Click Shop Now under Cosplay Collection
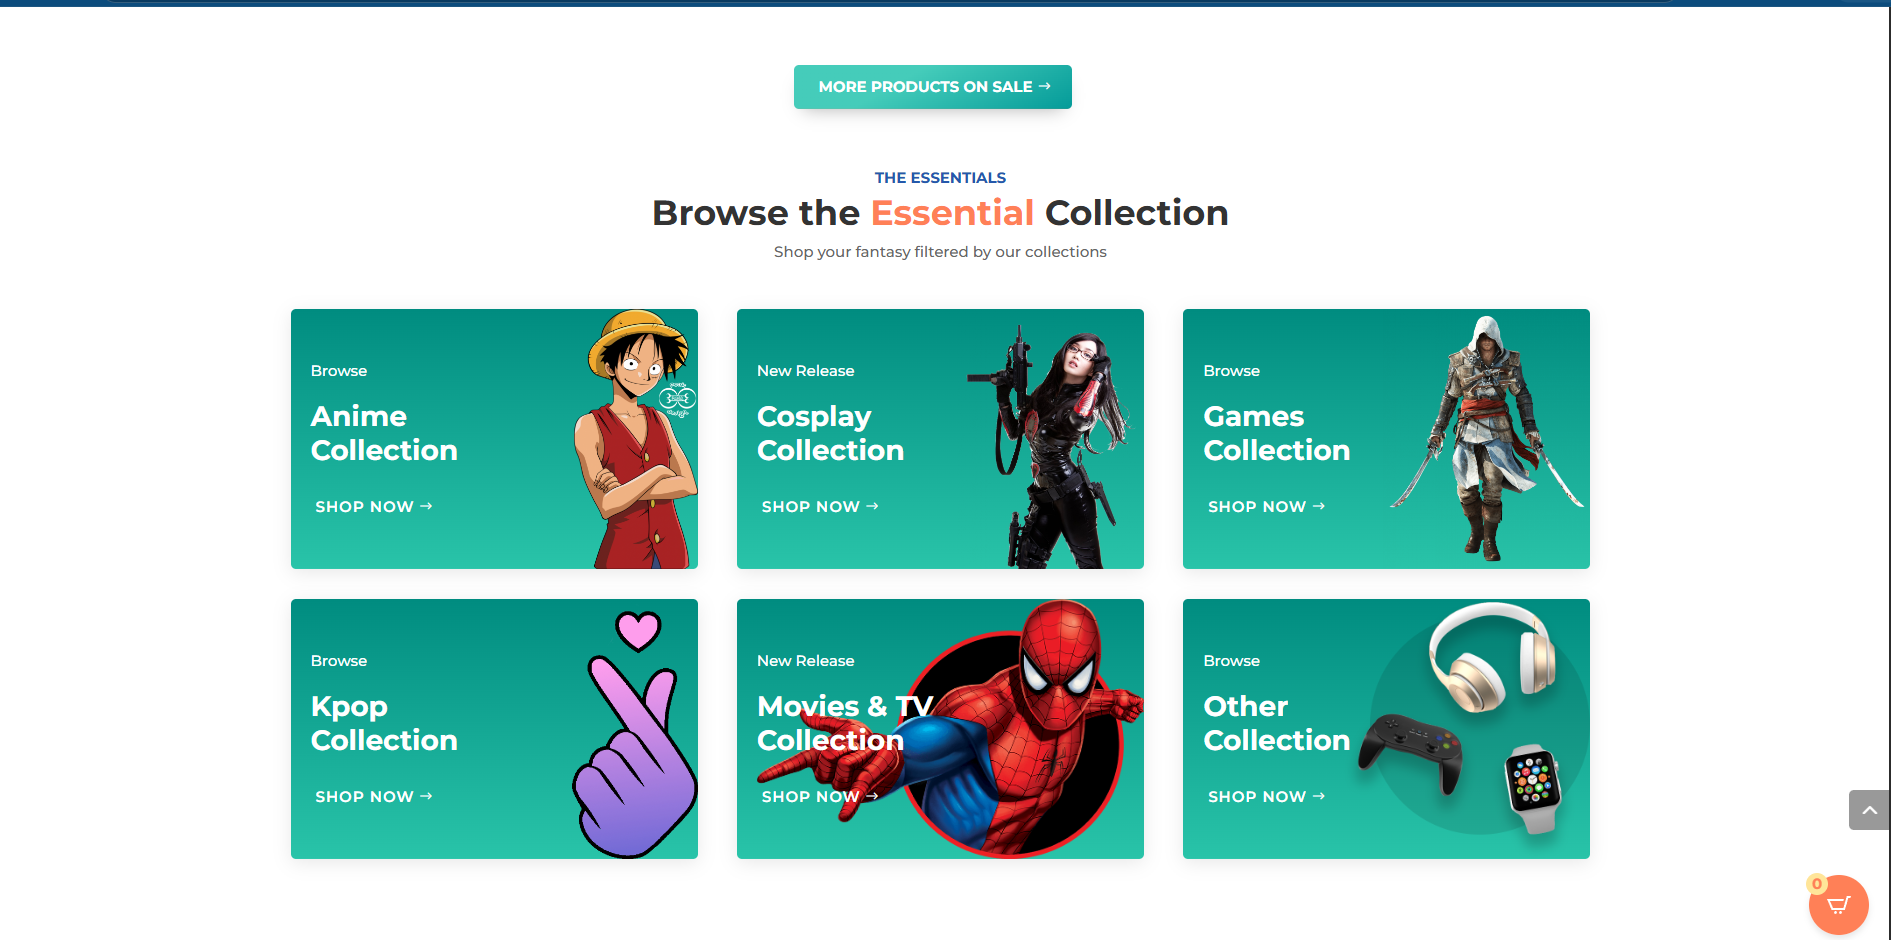 pos(820,507)
